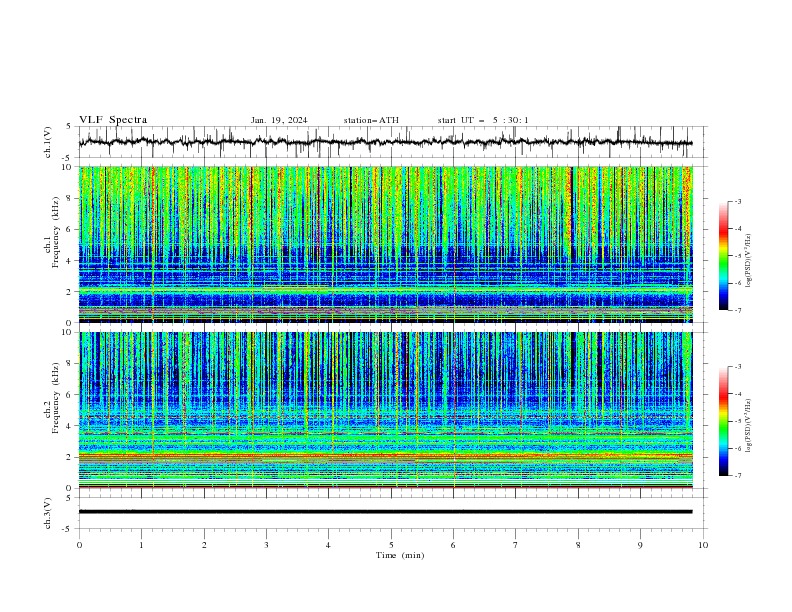The image size is (792, 612).
Task: Click the ch.1 'Frequency (kHz)' axis label
Action: [55, 230]
